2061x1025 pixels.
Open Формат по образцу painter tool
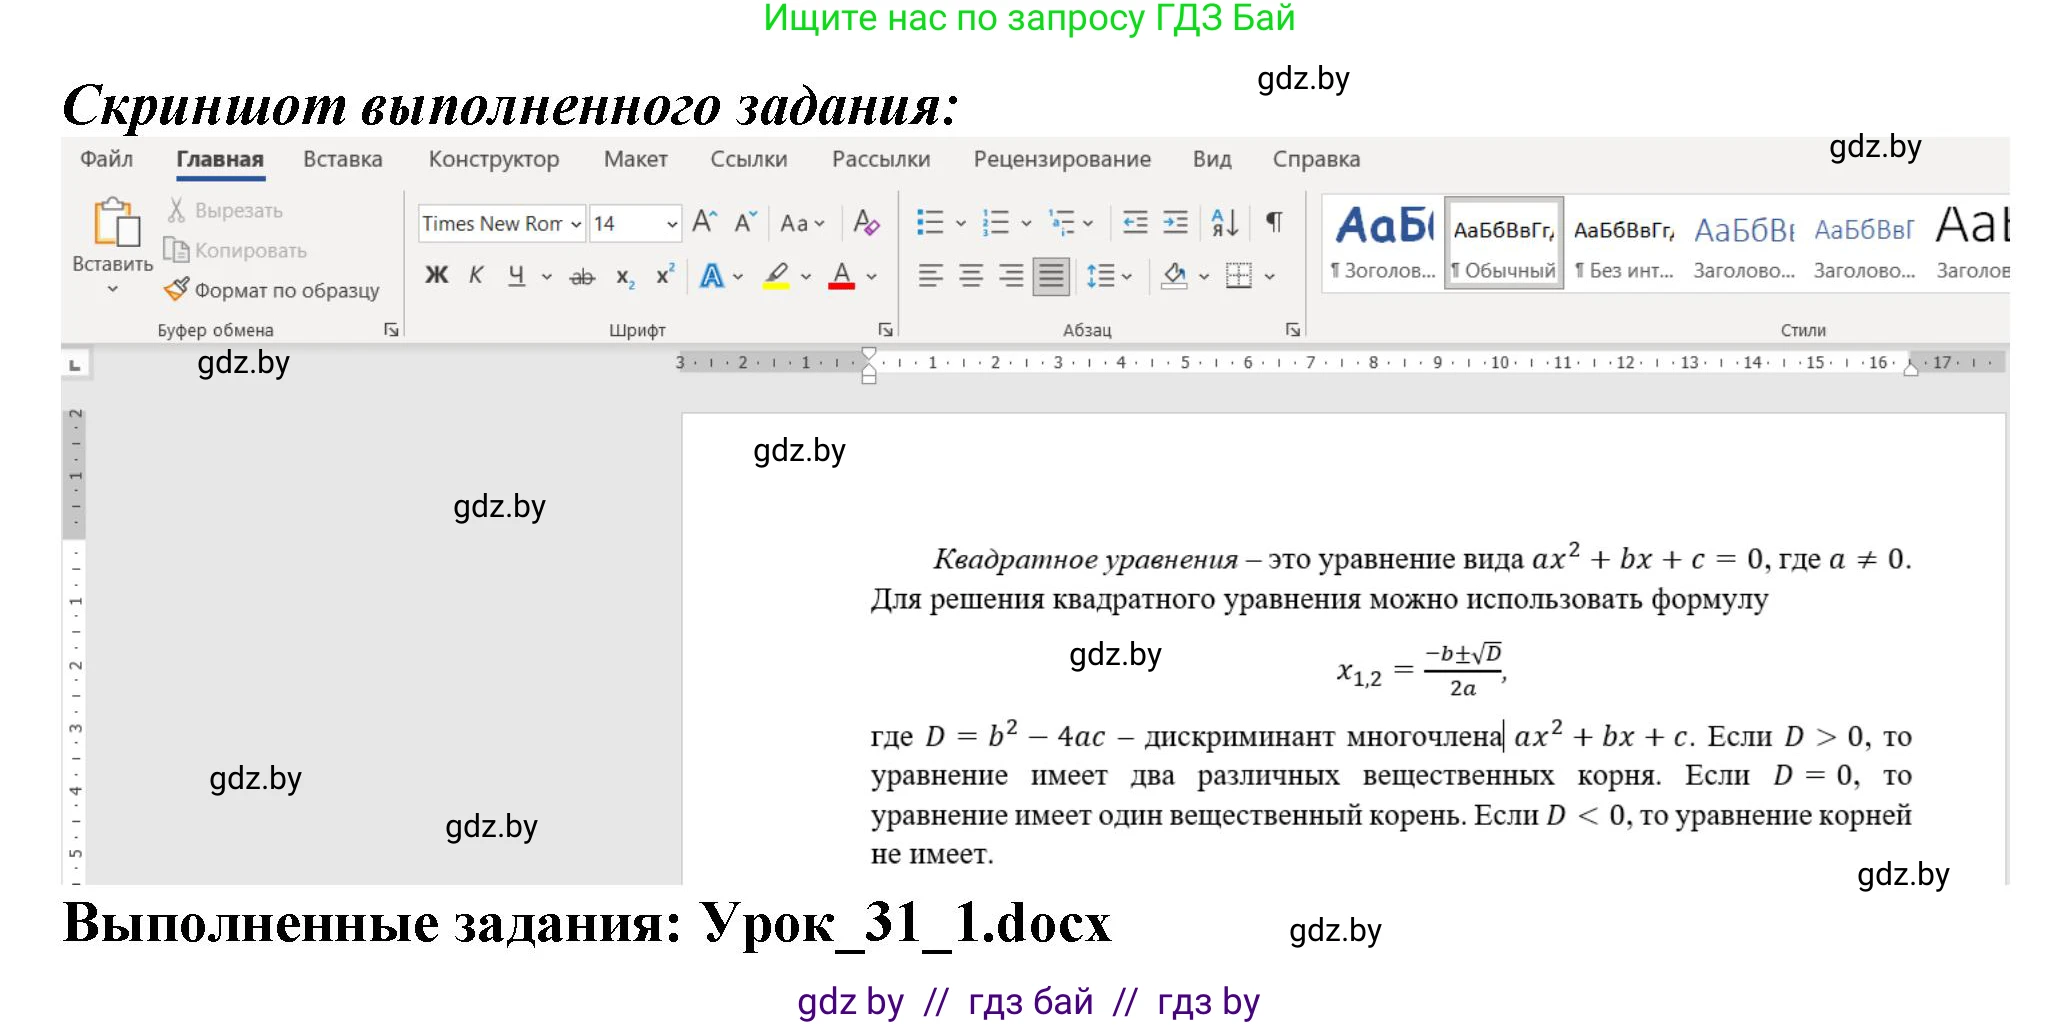click(x=272, y=290)
